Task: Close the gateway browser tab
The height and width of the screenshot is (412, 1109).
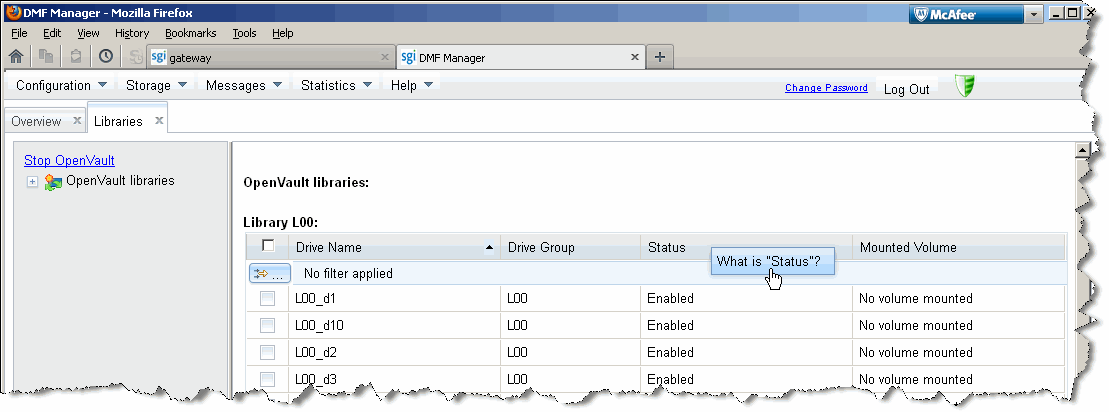Action: [x=385, y=57]
